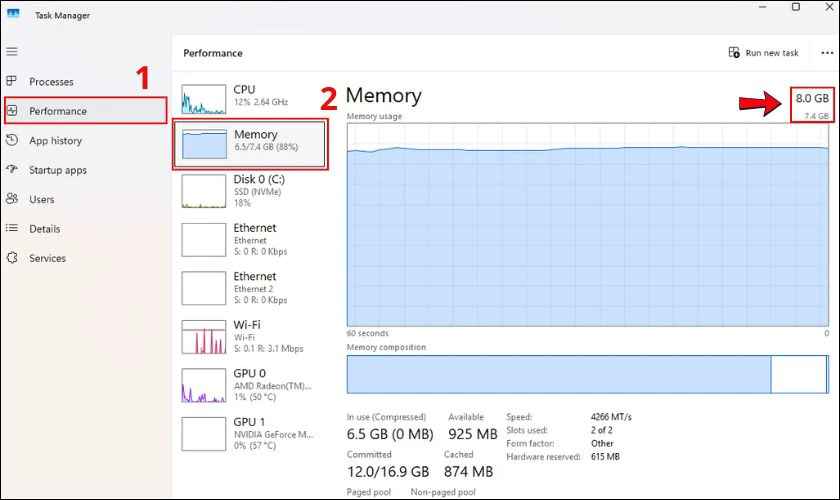Screen dimensions: 840x500
Task: Click the Details list icon
Action: coord(12,228)
